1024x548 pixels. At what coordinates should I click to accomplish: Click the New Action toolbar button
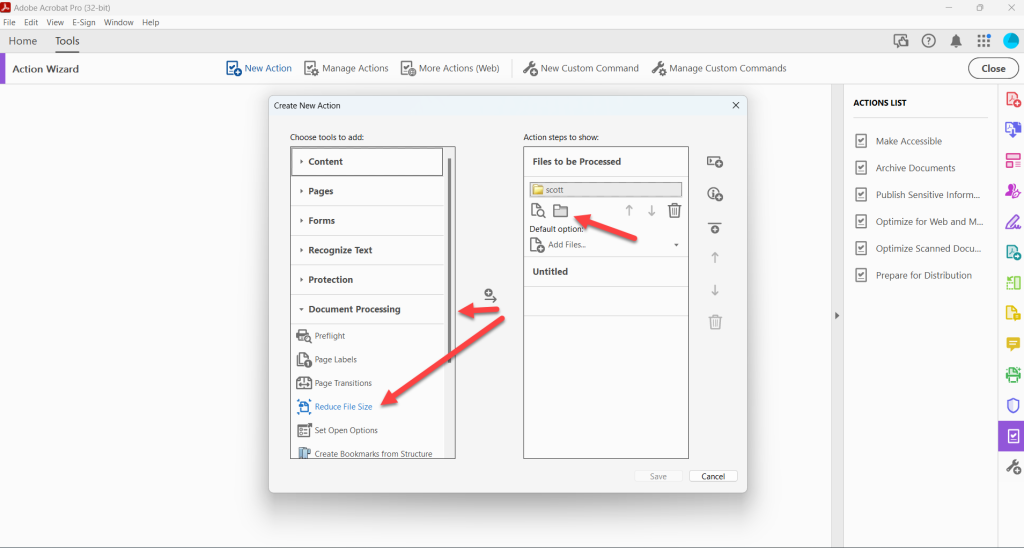[x=259, y=68]
